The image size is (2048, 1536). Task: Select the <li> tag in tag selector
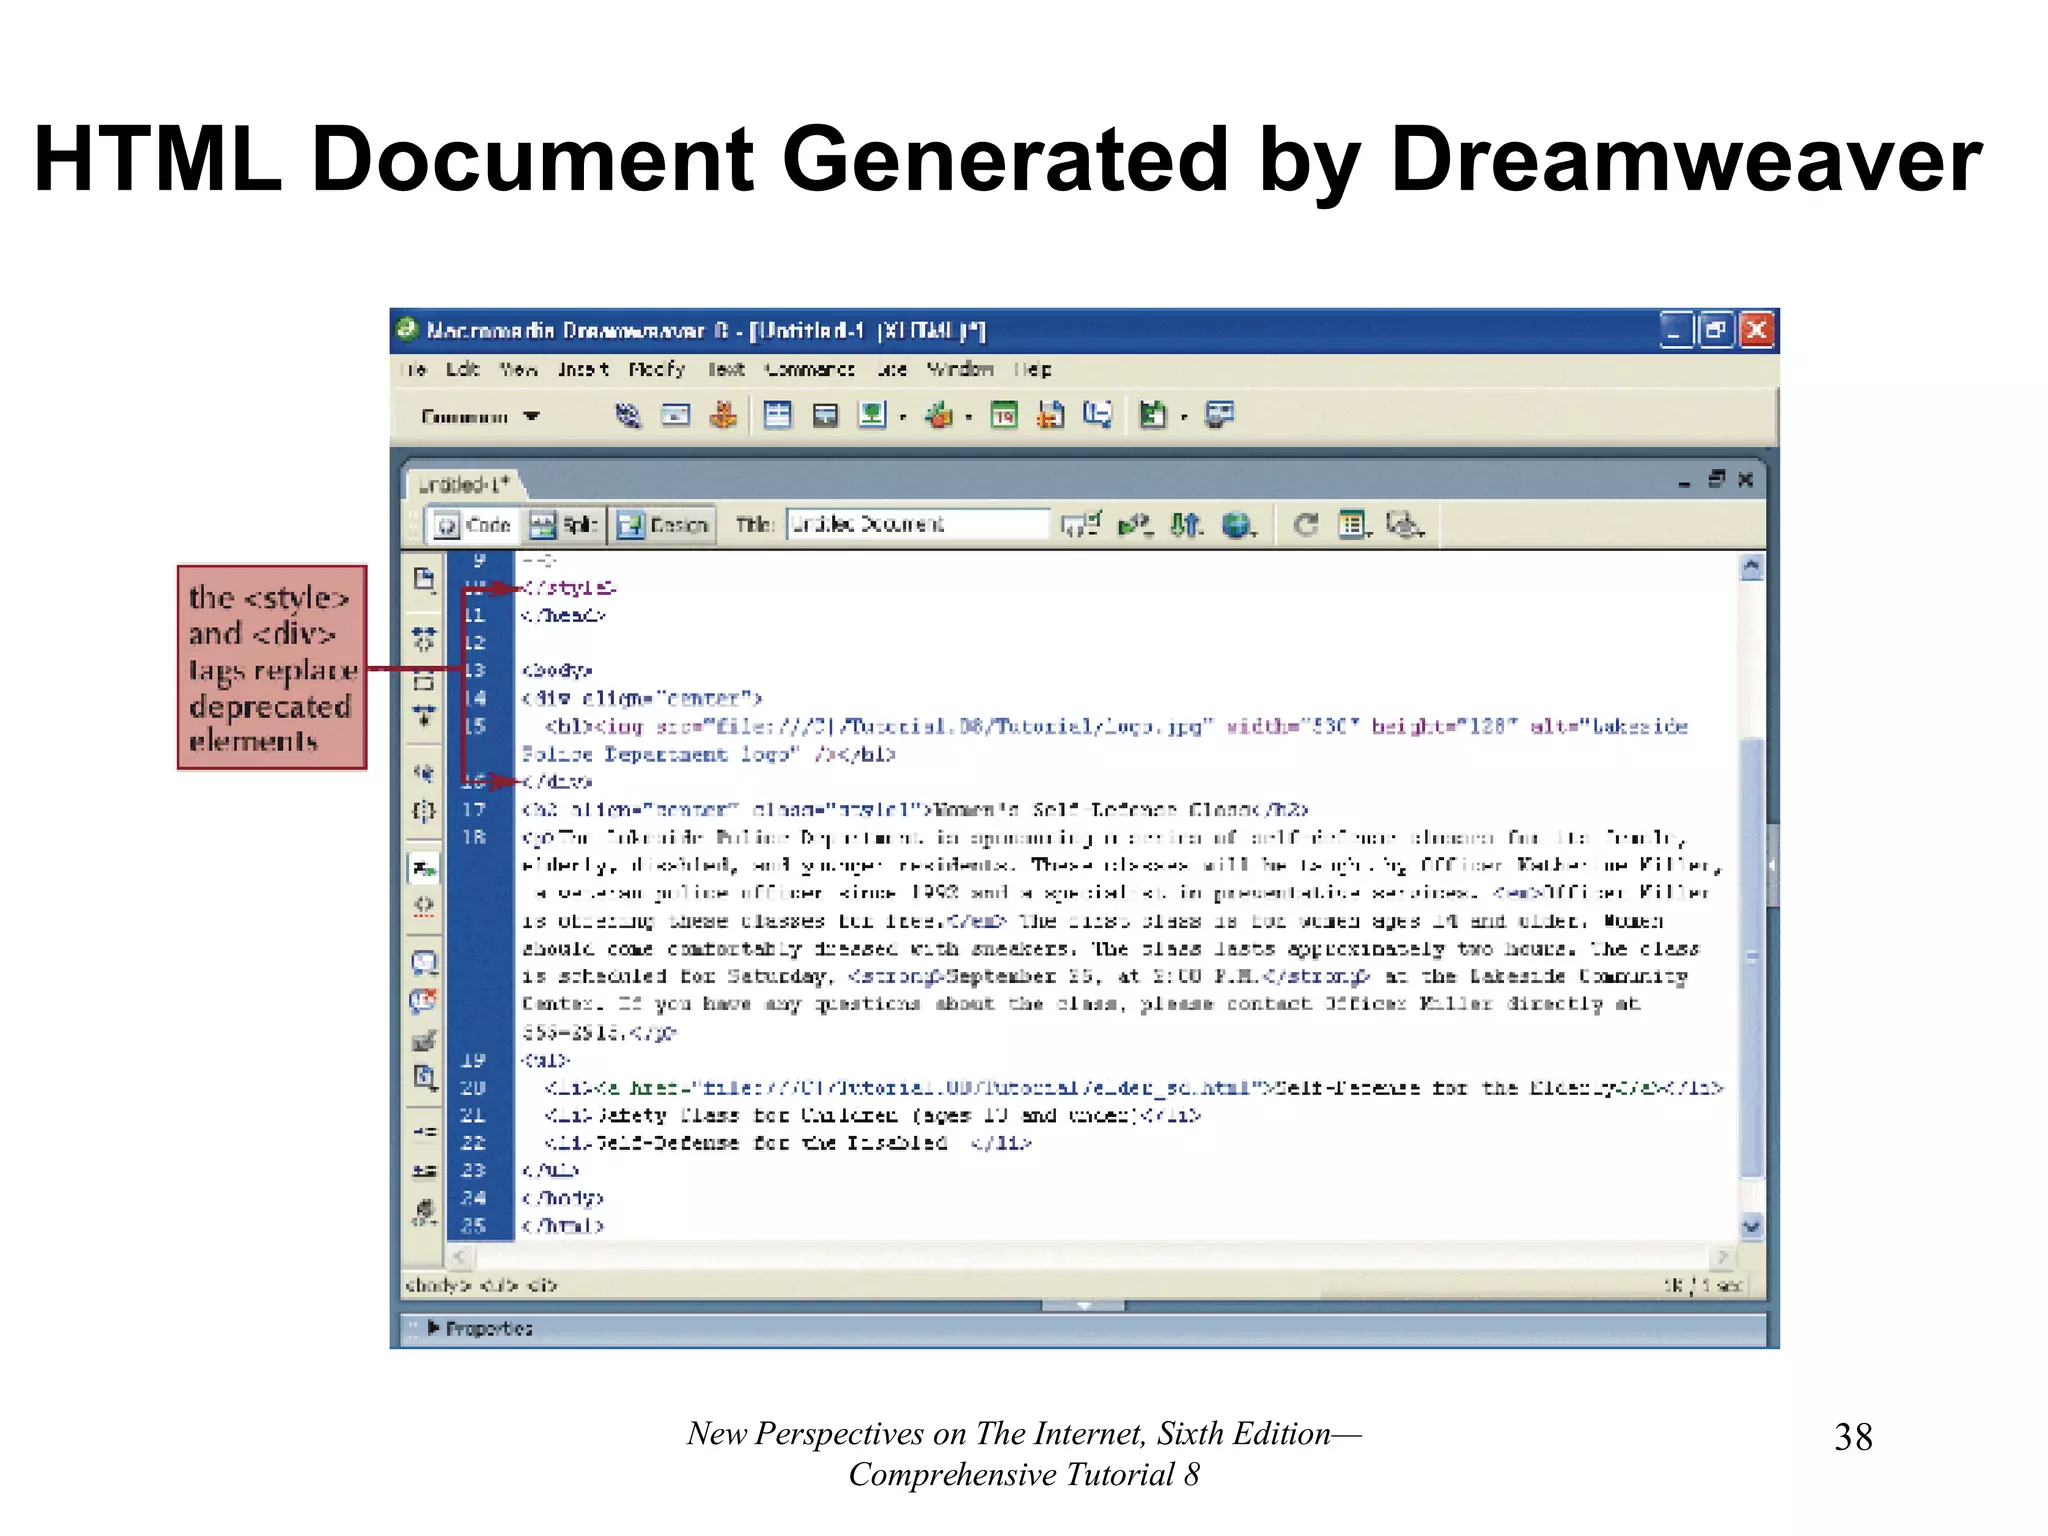[542, 1285]
